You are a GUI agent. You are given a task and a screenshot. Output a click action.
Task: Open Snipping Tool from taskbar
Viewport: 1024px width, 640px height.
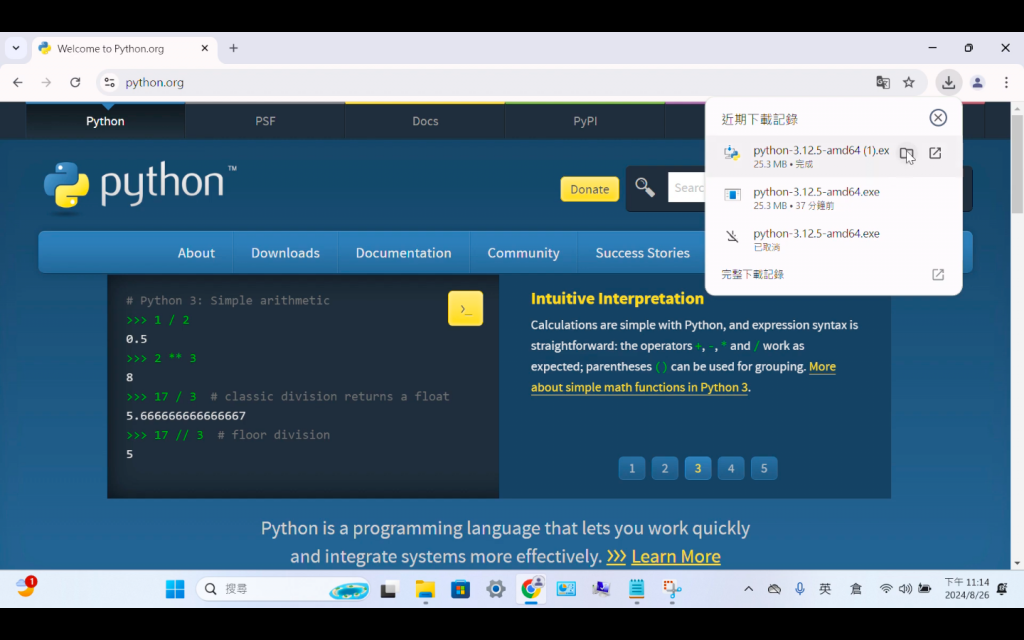[672, 589]
